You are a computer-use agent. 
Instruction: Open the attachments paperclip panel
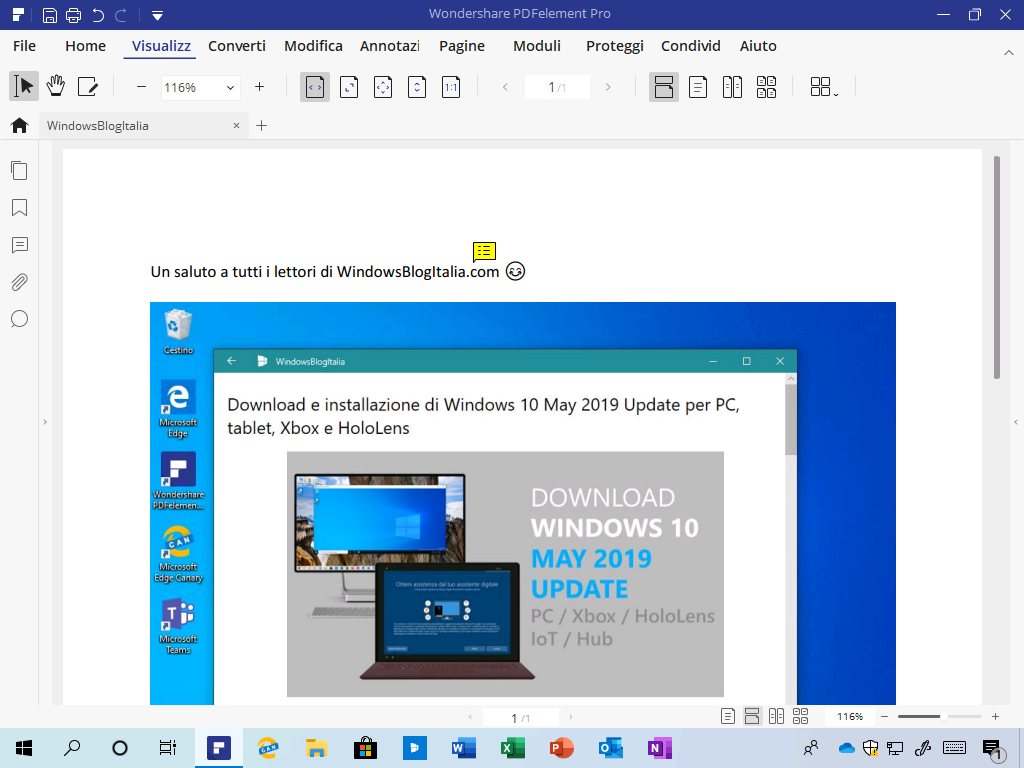(20, 282)
